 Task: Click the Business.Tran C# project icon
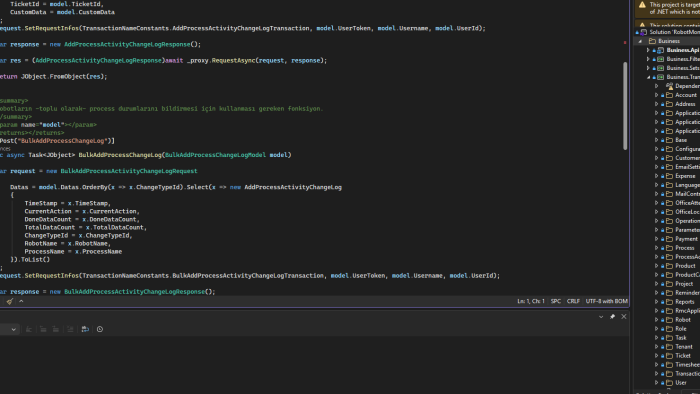pos(660,77)
